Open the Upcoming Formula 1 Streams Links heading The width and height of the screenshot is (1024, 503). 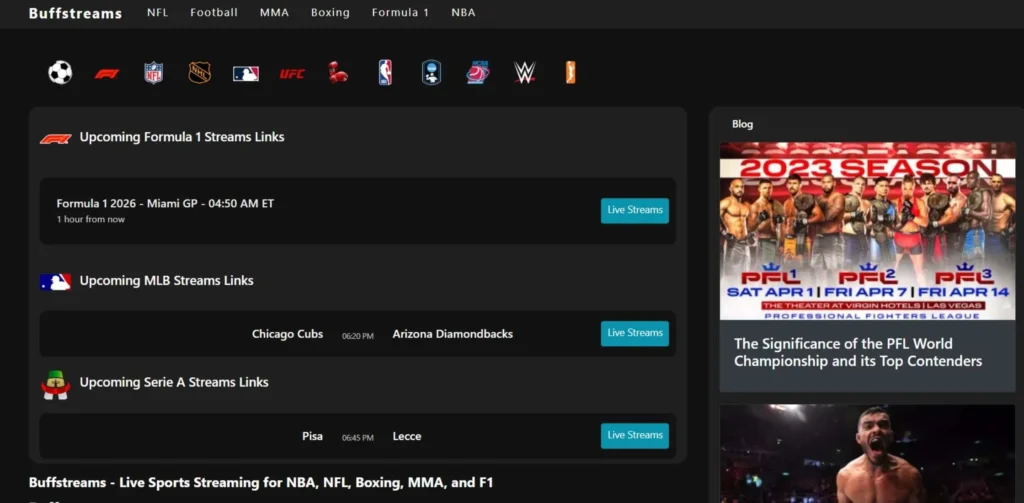pyautogui.click(x=182, y=137)
